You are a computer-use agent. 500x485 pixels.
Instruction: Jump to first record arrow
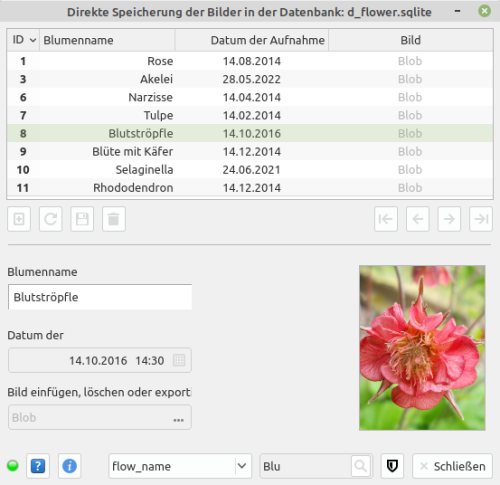pos(386,219)
